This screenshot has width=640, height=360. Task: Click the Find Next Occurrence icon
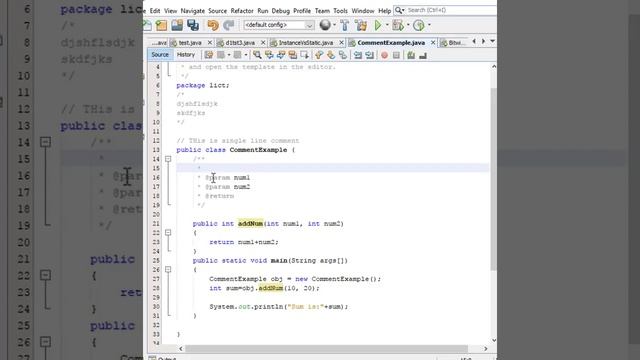point(281,55)
